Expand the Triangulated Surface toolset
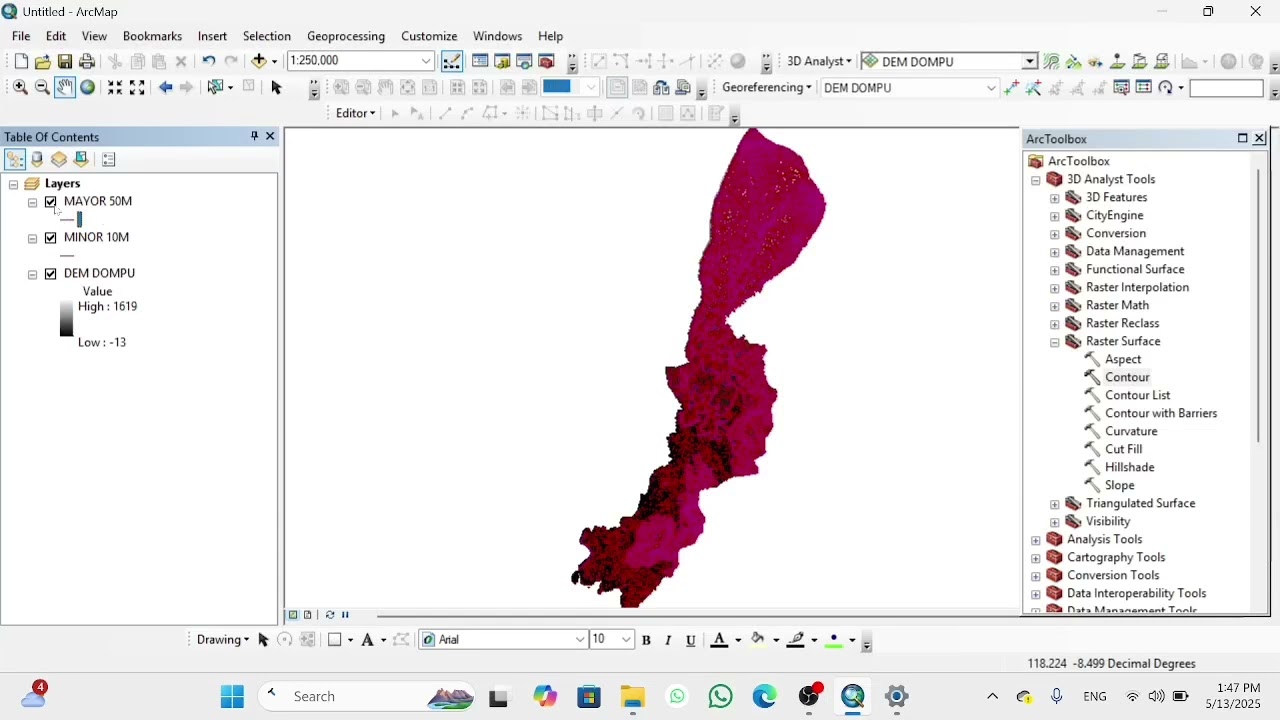The width and height of the screenshot is (1280, 720). coord(1055,504)
